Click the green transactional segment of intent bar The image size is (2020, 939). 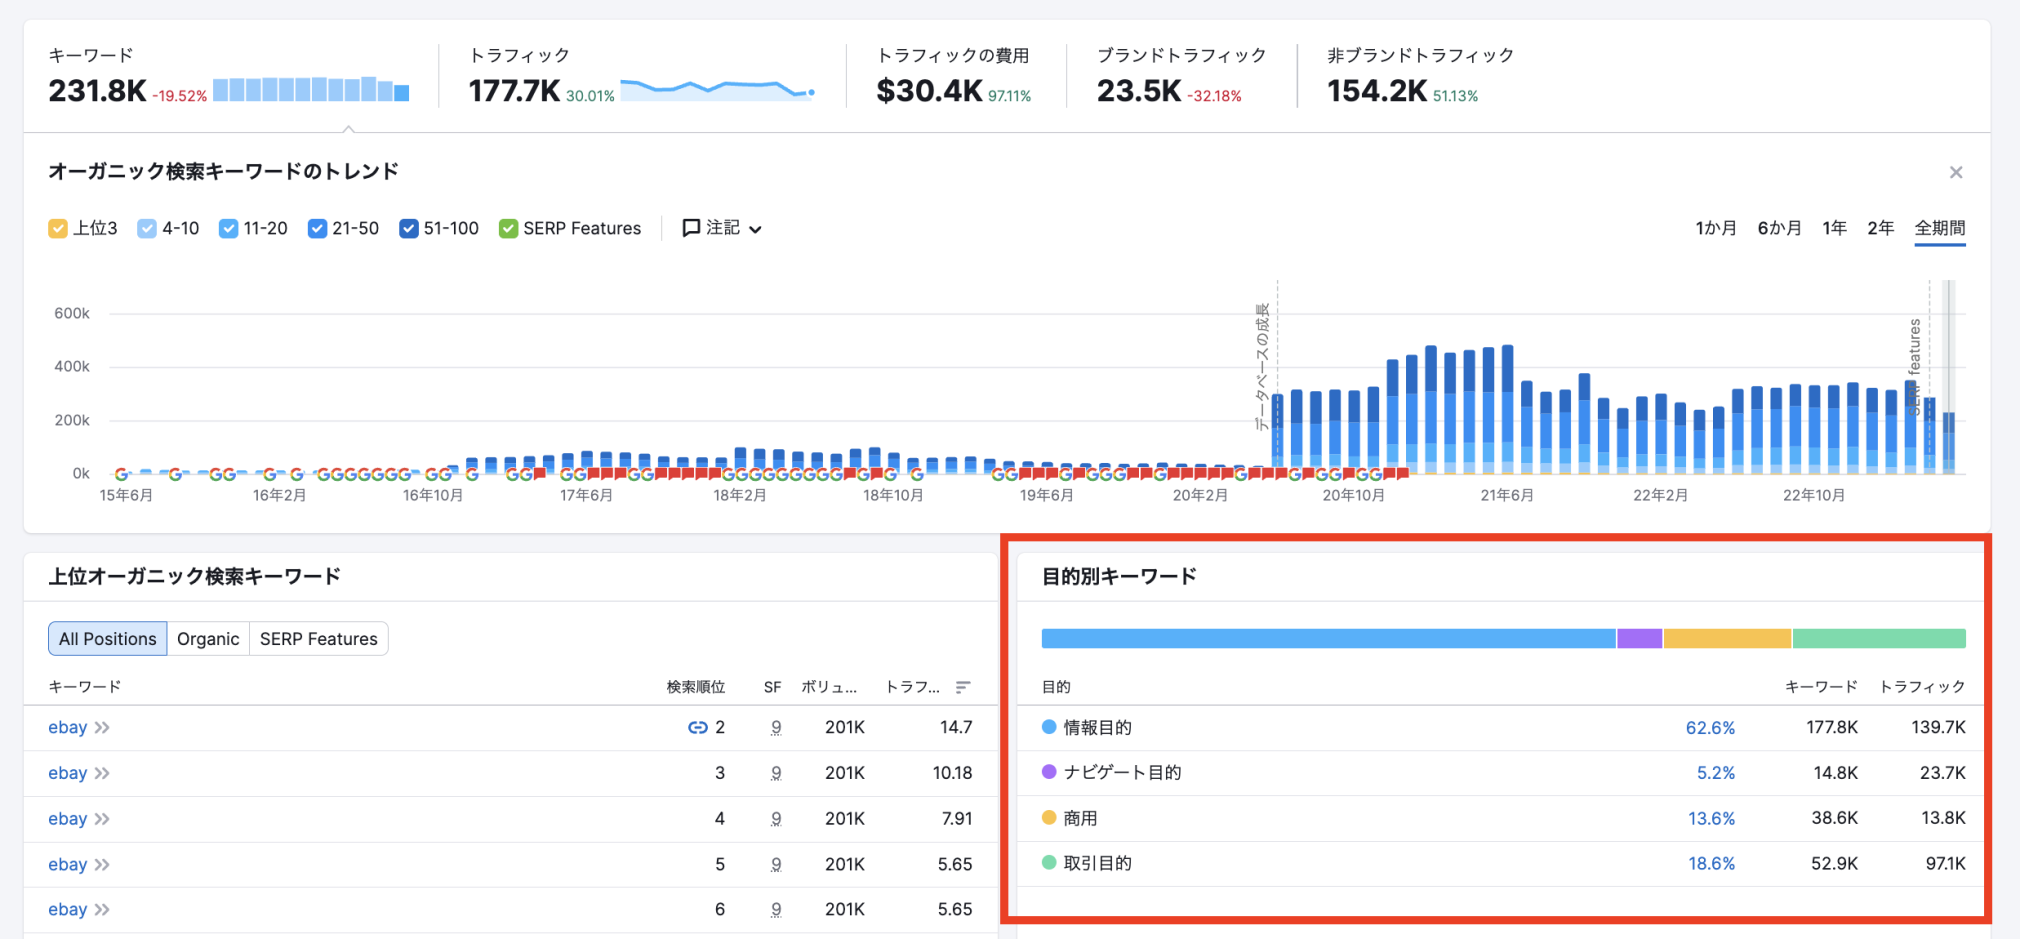pyautogui.click(x=1879, y=638)
